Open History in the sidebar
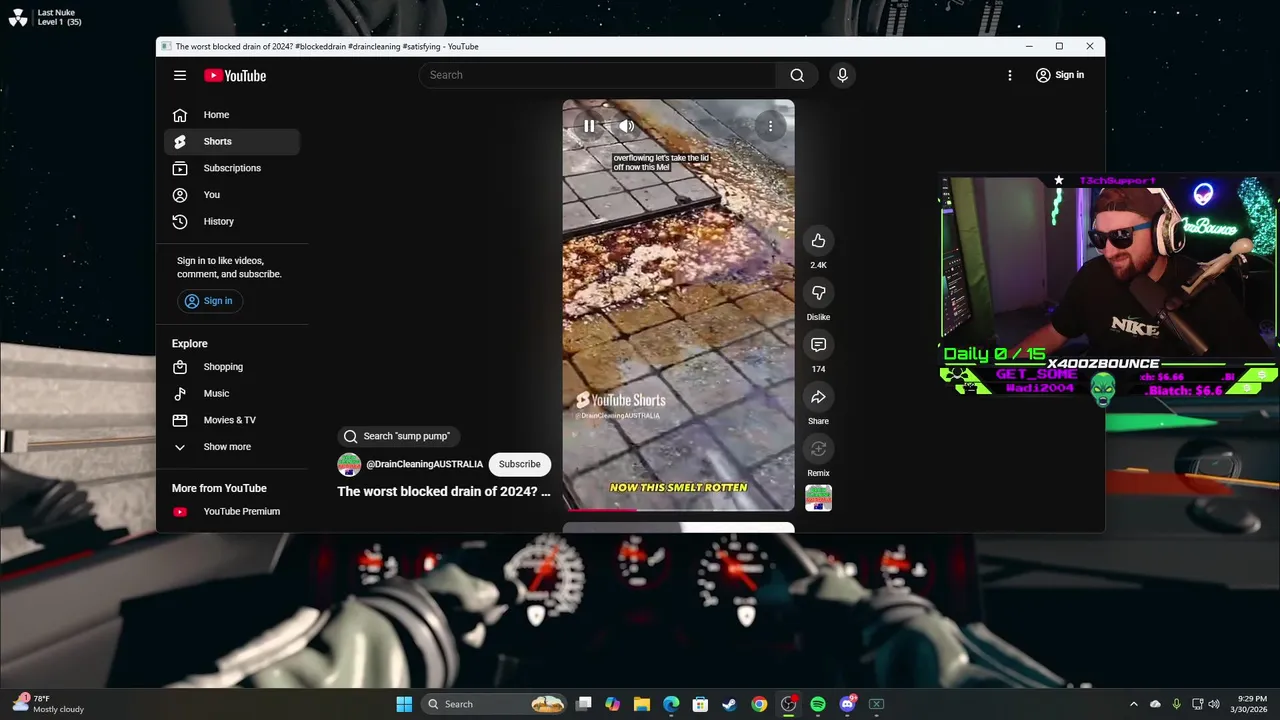The width and height of the screenshot is (1280, 720). pos(232,221)
